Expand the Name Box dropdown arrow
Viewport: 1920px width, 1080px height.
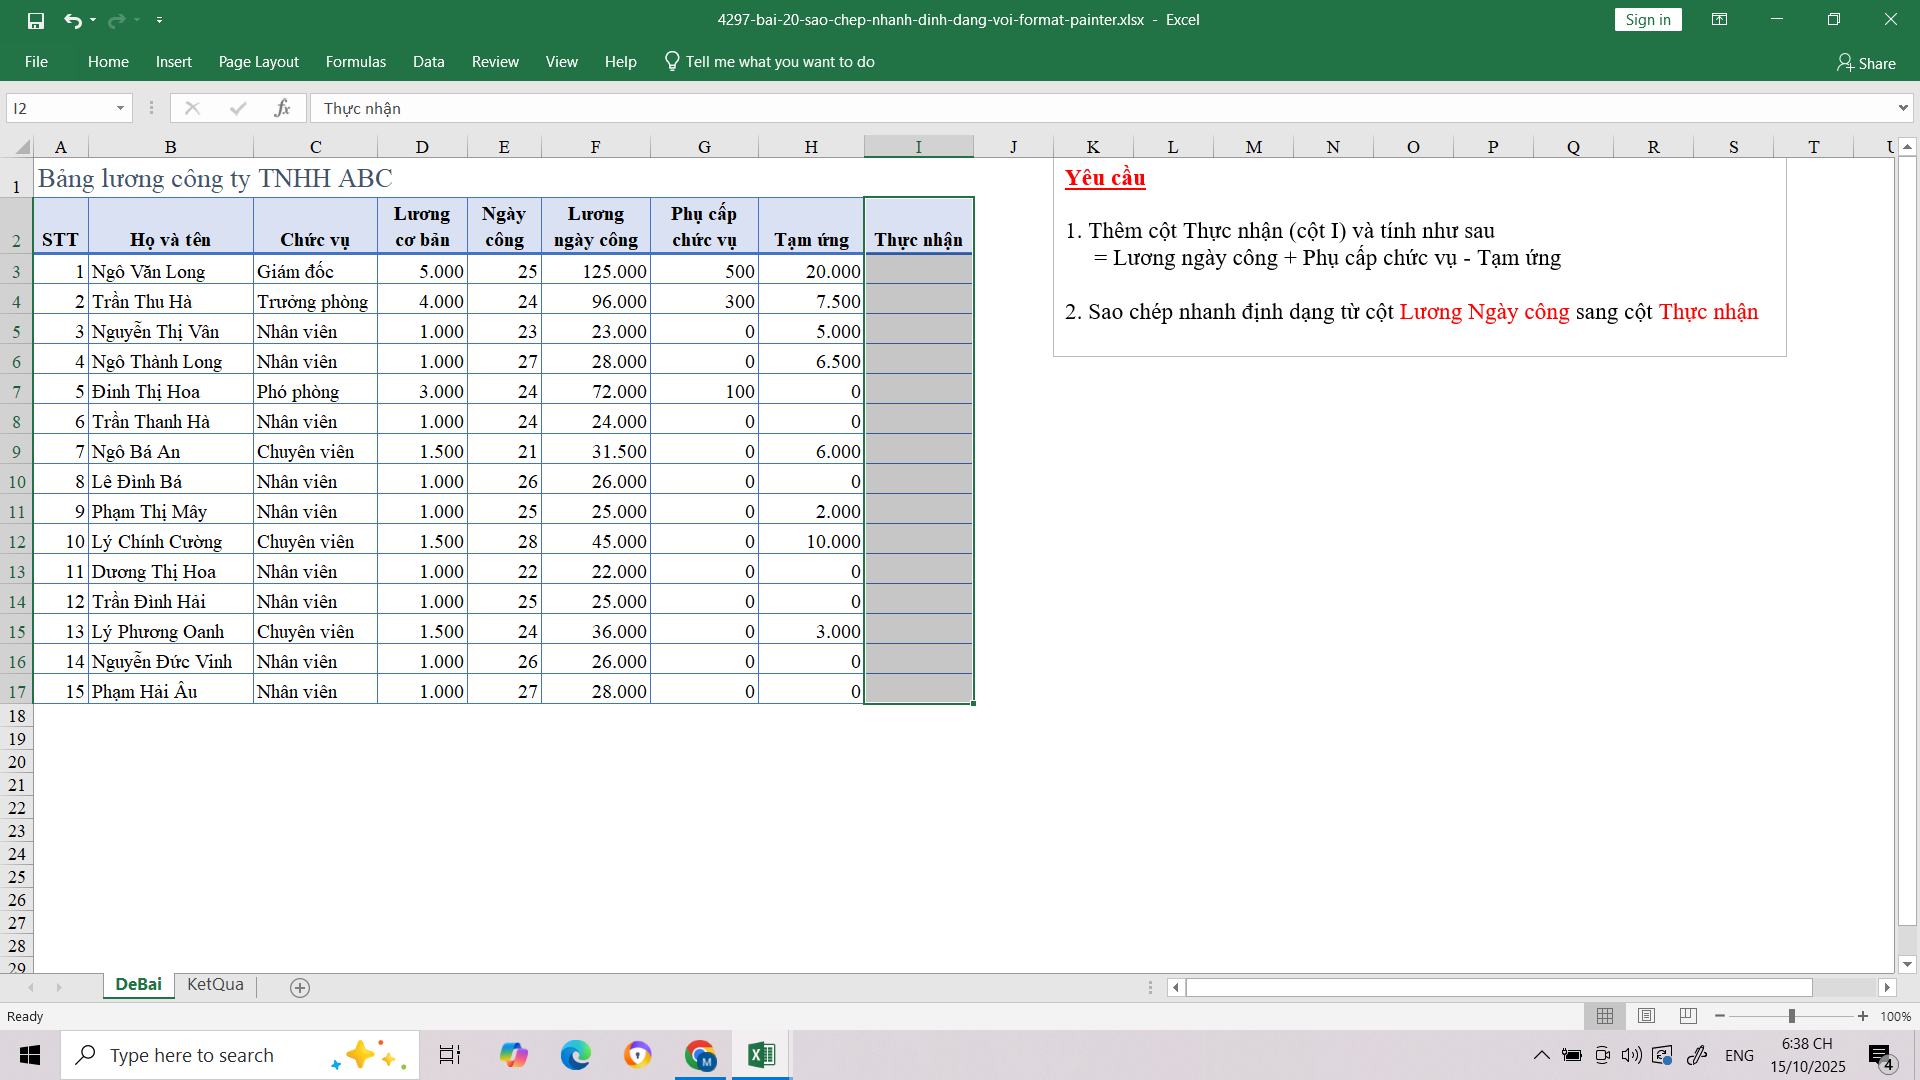click(120, 108)
